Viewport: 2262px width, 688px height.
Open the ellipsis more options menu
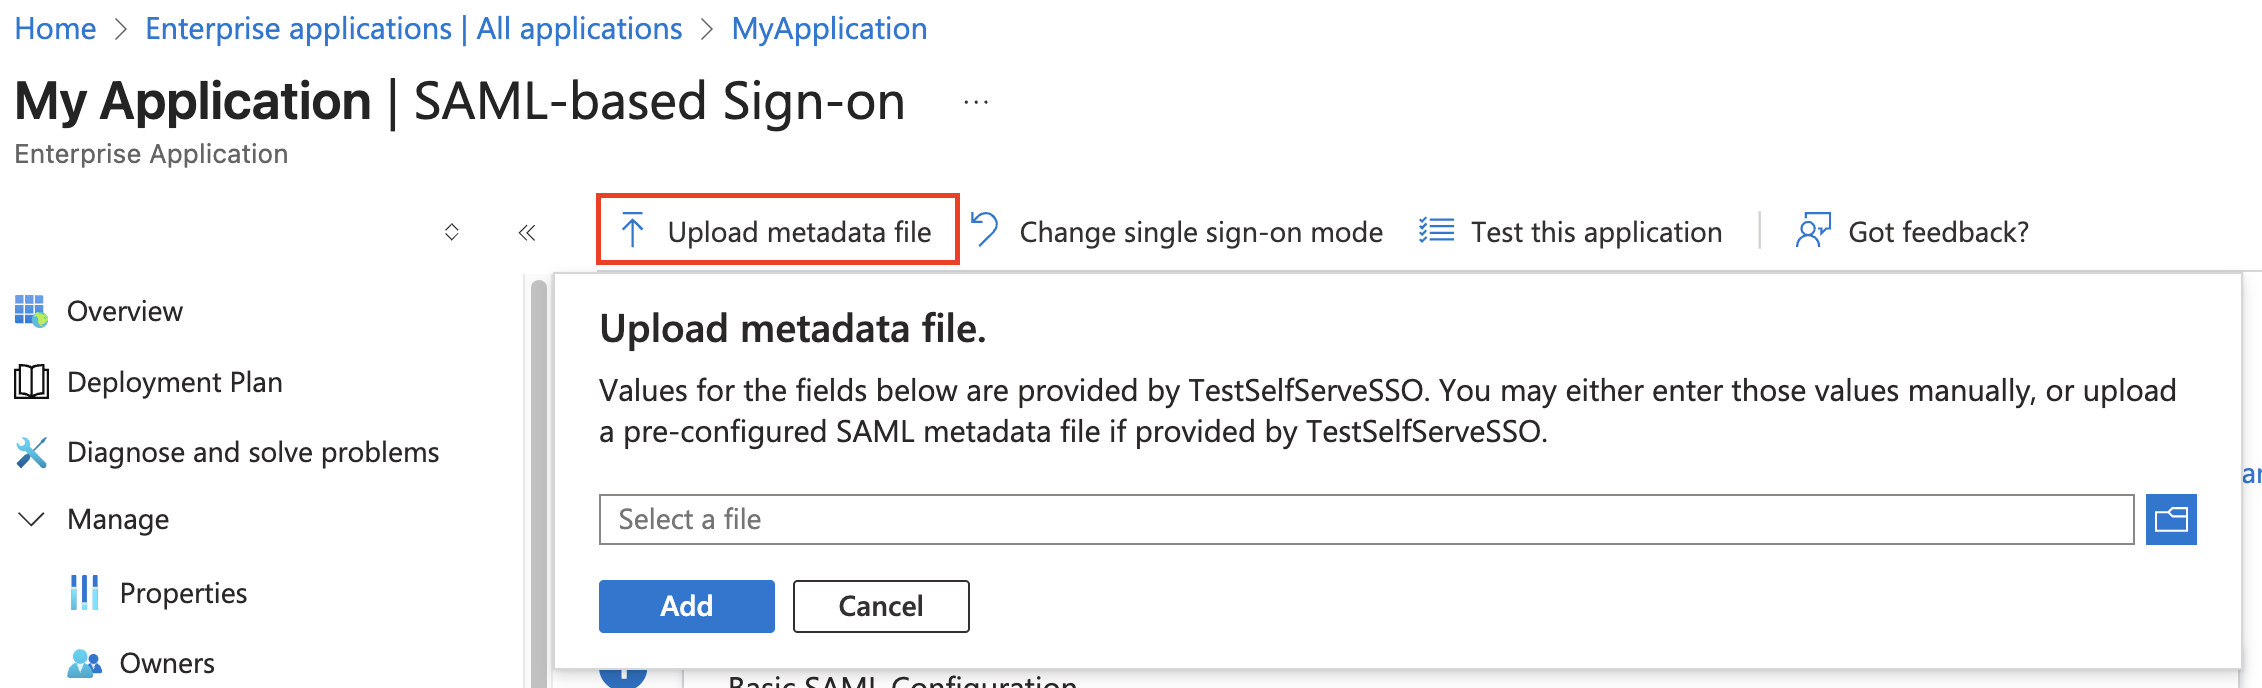[976, 102]
